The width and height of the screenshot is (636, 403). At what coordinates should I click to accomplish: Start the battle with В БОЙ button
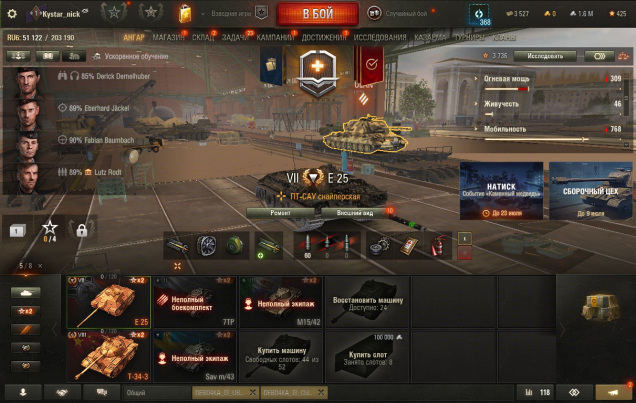[x=318, y=14]
